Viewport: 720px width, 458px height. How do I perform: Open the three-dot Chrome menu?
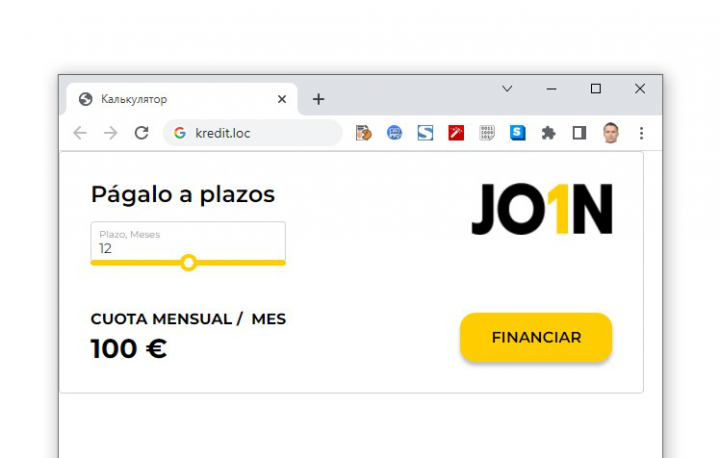coord(641,133)
